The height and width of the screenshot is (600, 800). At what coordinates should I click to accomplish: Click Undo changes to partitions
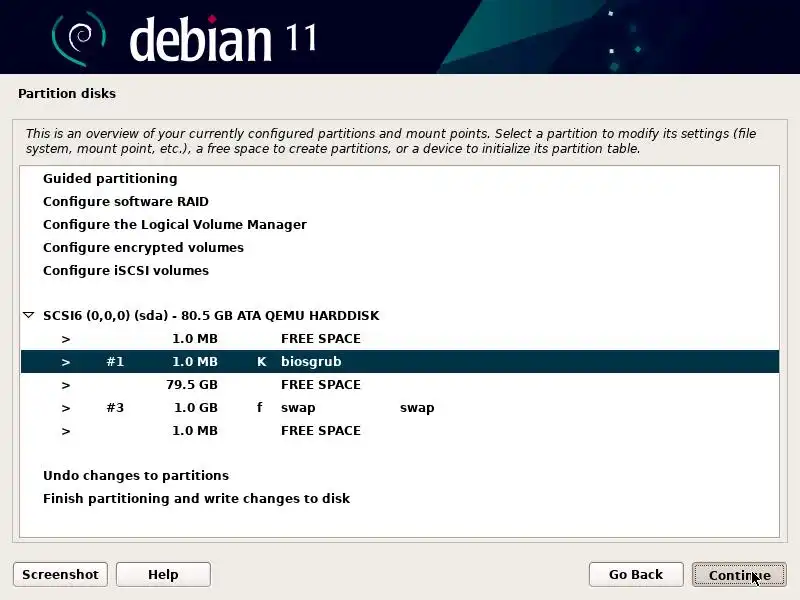[x=399, y=476]
